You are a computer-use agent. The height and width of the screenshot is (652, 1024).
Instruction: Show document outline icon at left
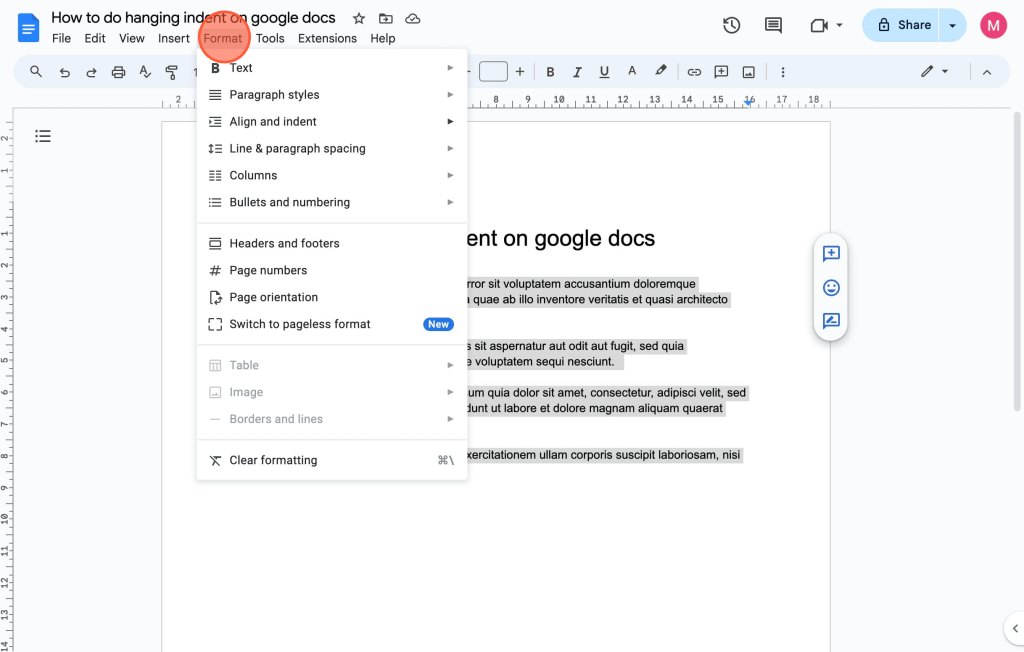(43, 136)
